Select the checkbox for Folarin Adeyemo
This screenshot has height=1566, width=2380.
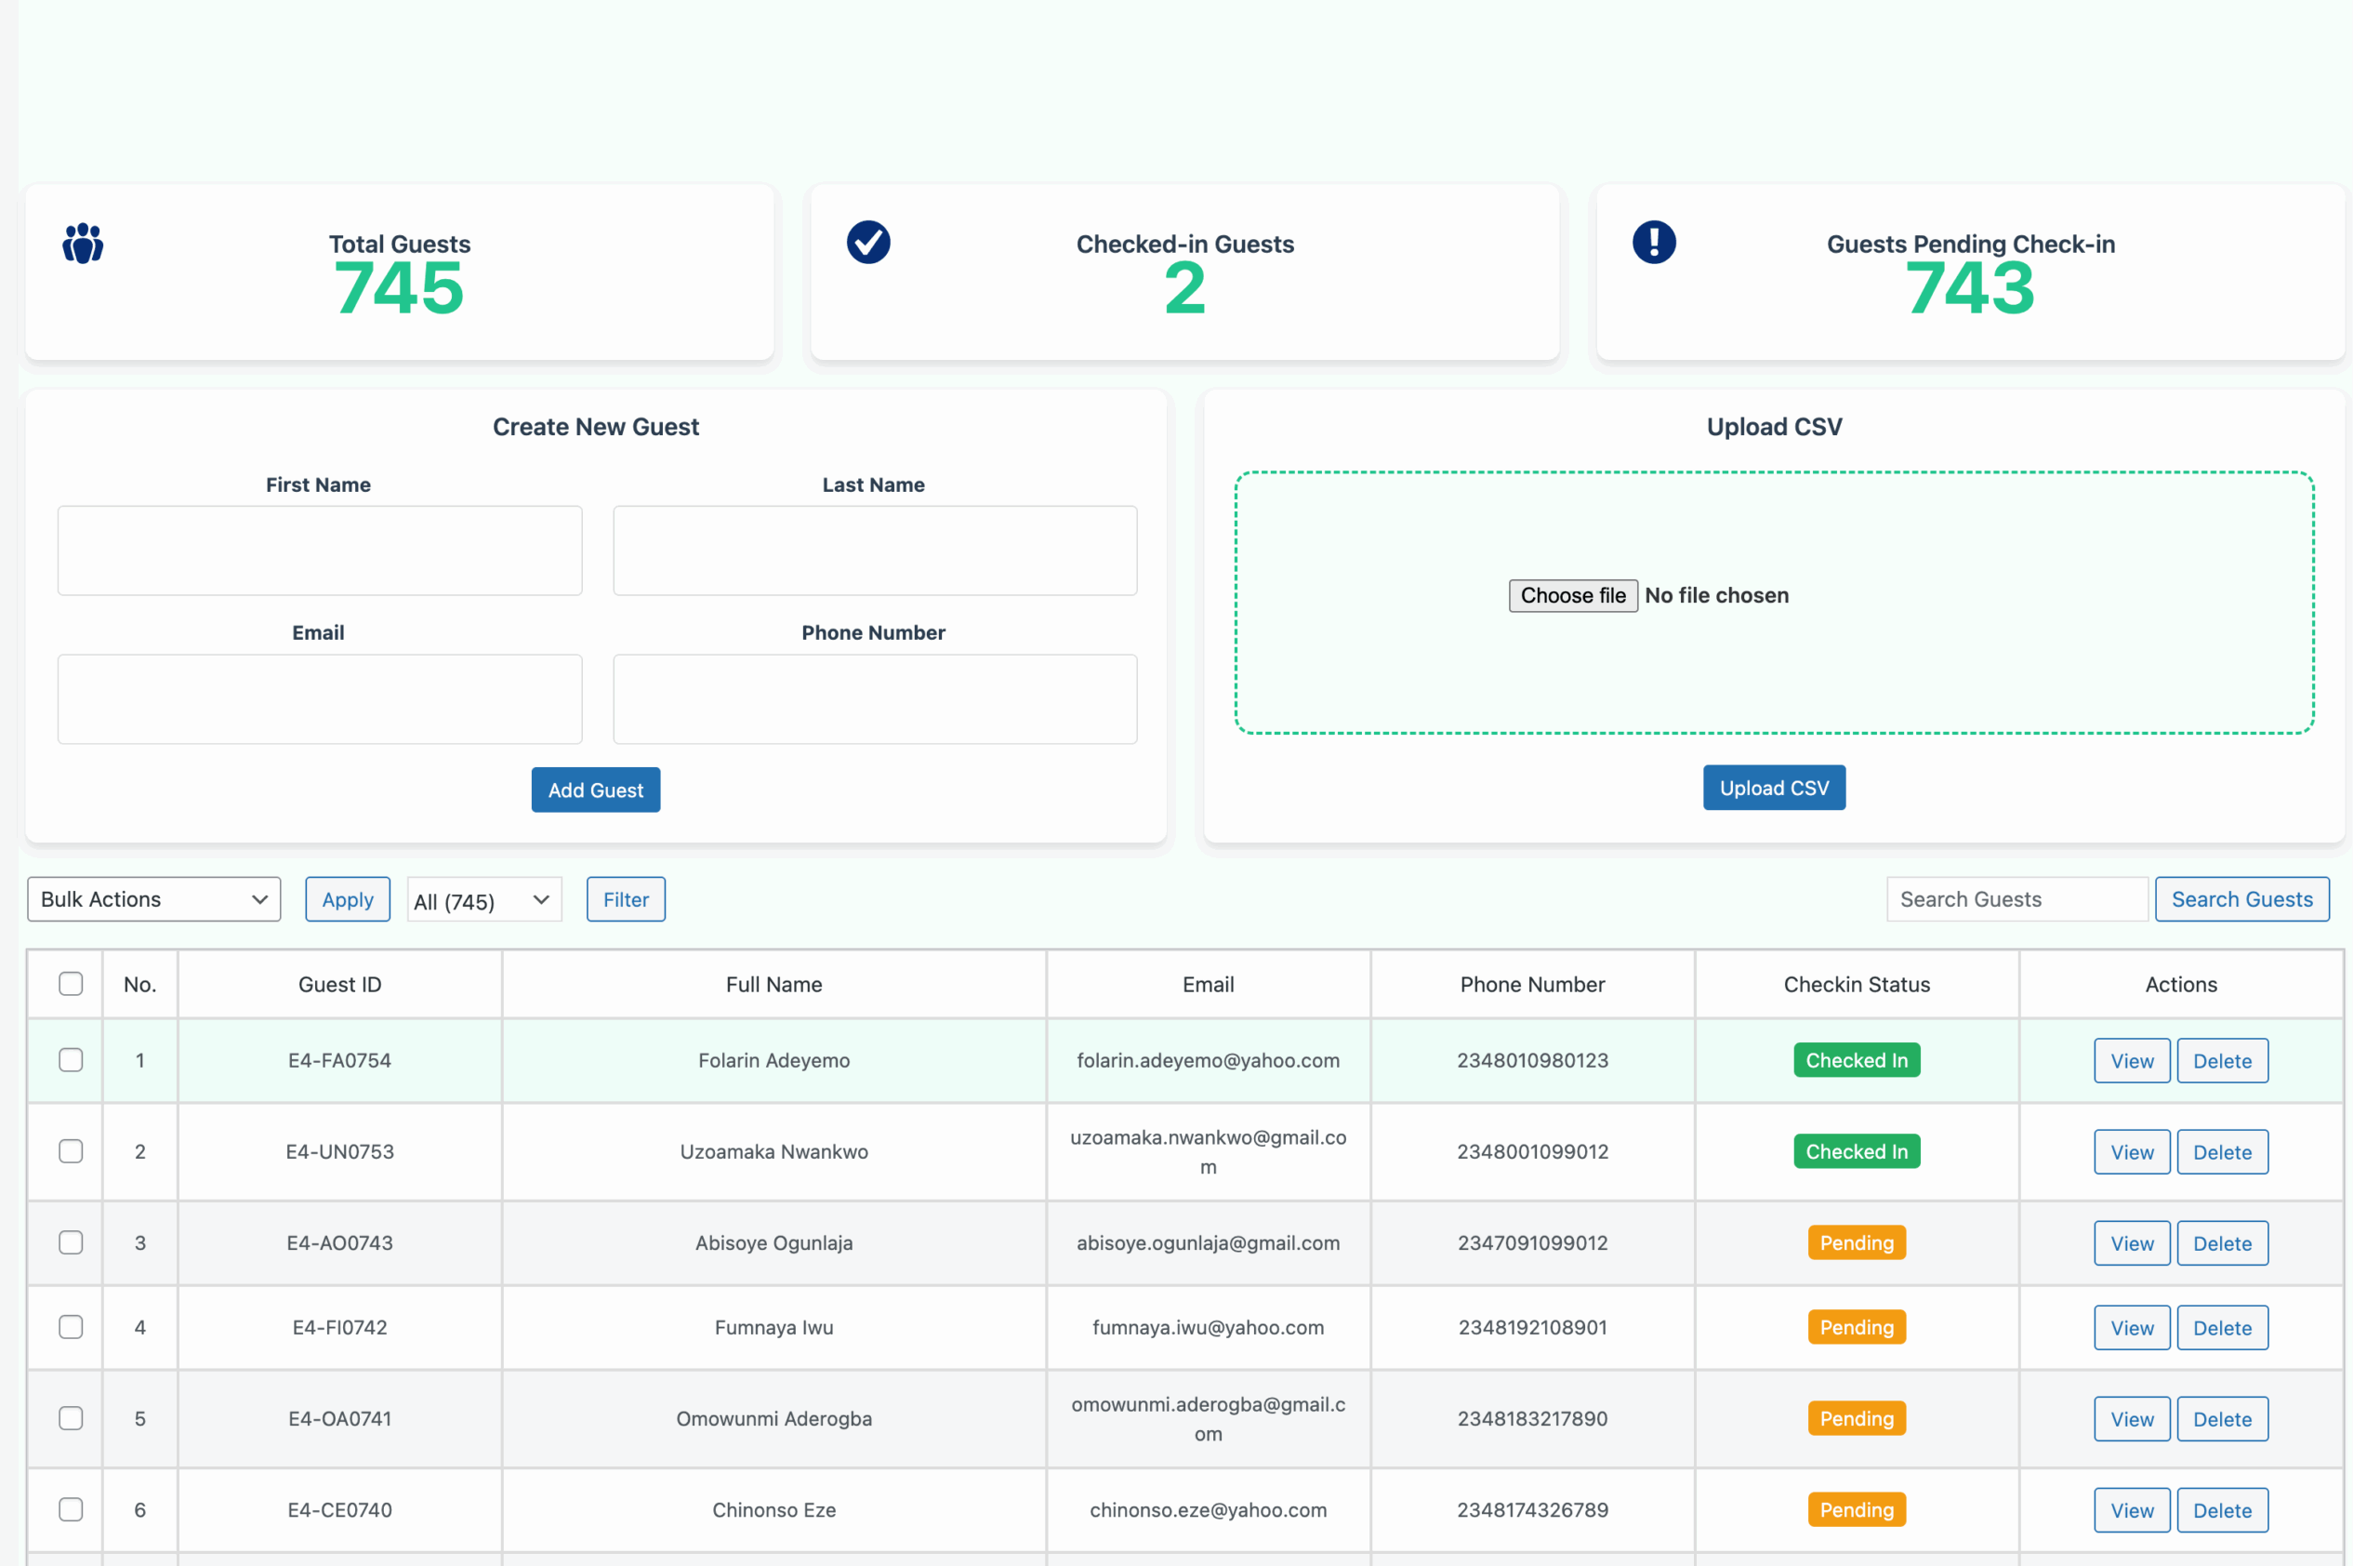click(x=71, y=1060)
